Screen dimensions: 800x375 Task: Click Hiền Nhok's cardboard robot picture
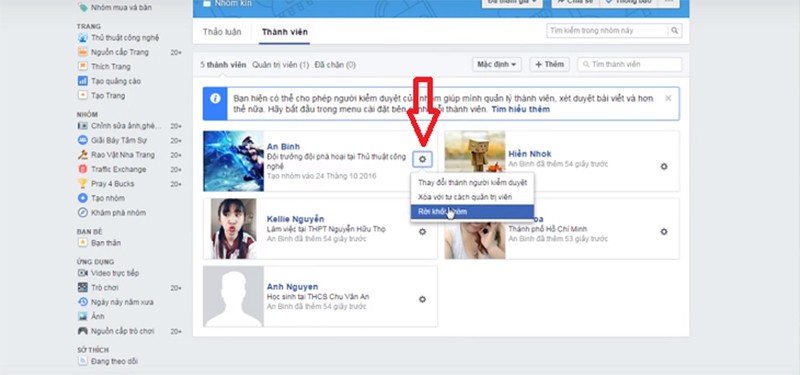click(475, 152)
